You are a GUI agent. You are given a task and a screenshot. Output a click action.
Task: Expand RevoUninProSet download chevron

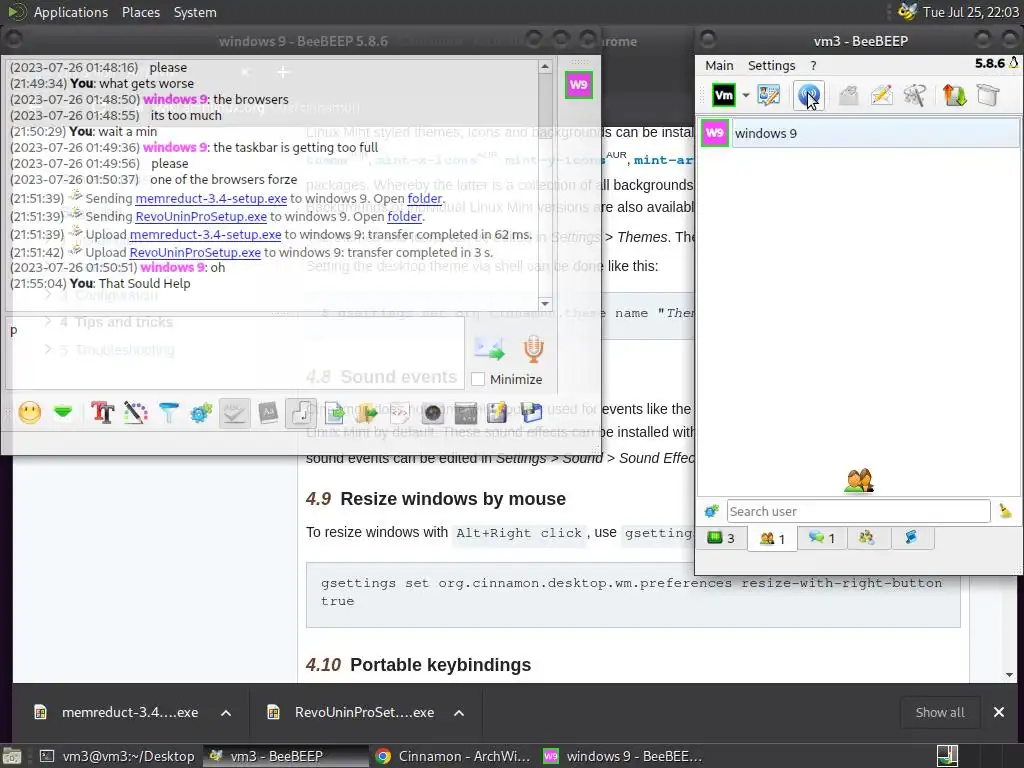[x=459, y=712]
